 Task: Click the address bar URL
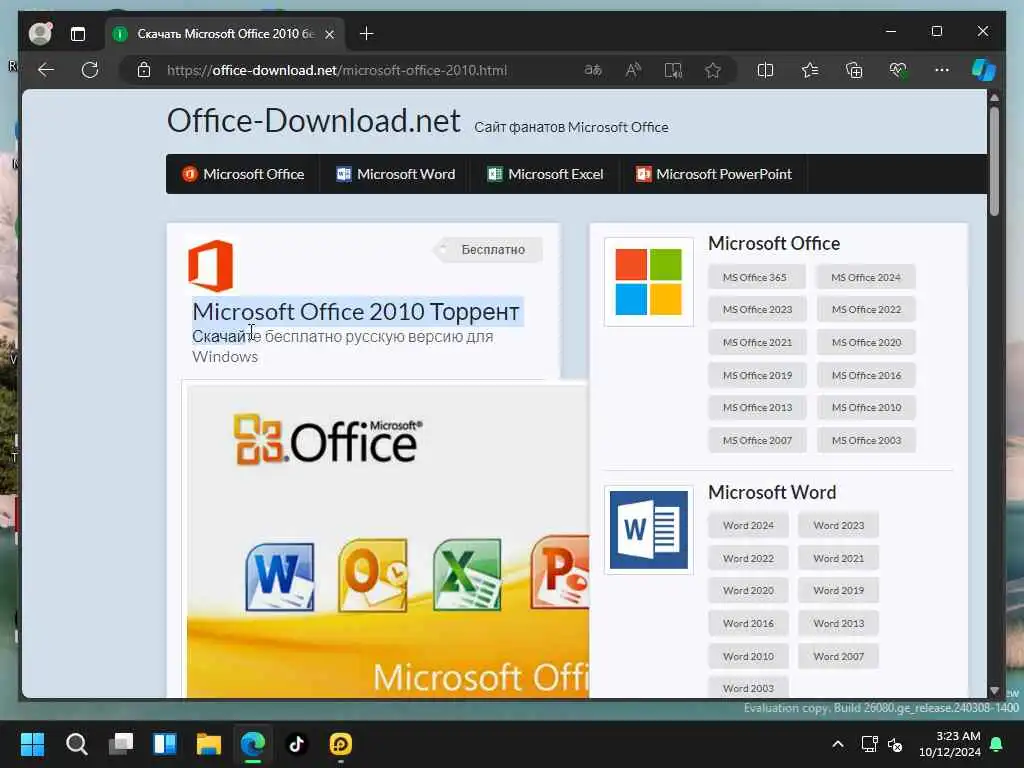(x=337, y=70)
